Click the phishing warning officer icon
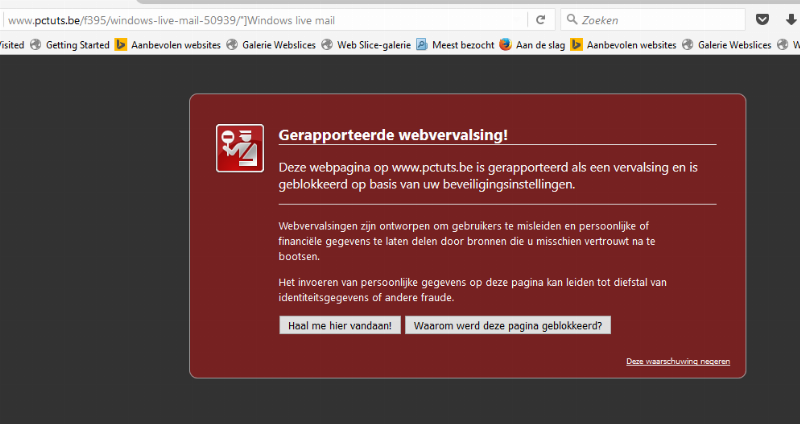 [240, 148]
